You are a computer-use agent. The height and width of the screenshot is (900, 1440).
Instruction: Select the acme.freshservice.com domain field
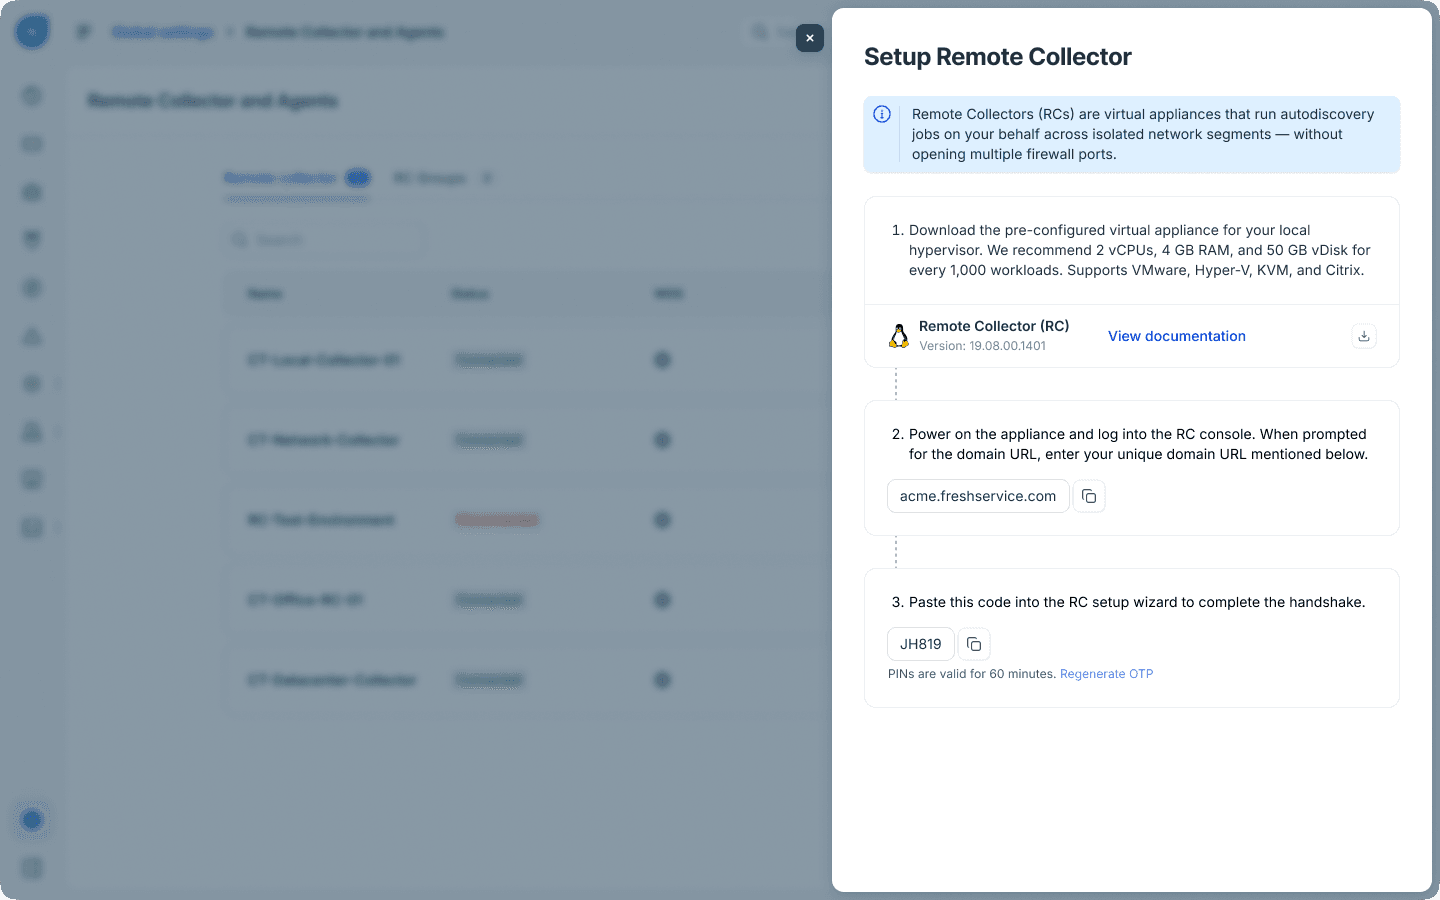[978, 496]
